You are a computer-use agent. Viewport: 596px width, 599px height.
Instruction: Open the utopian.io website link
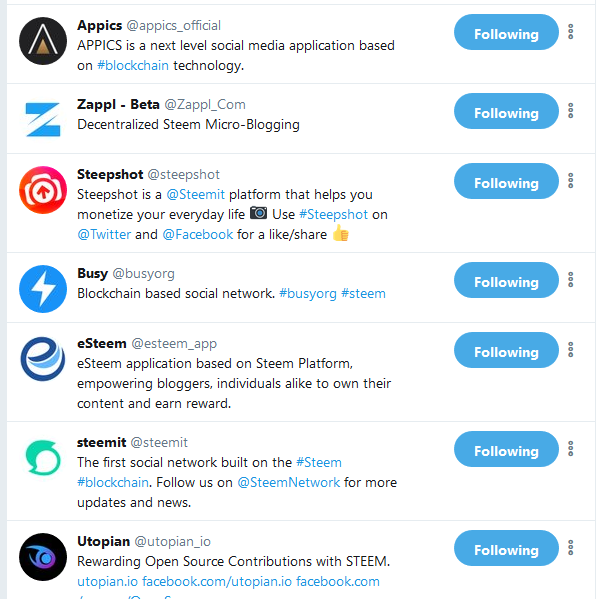click(x=107, y=581)
